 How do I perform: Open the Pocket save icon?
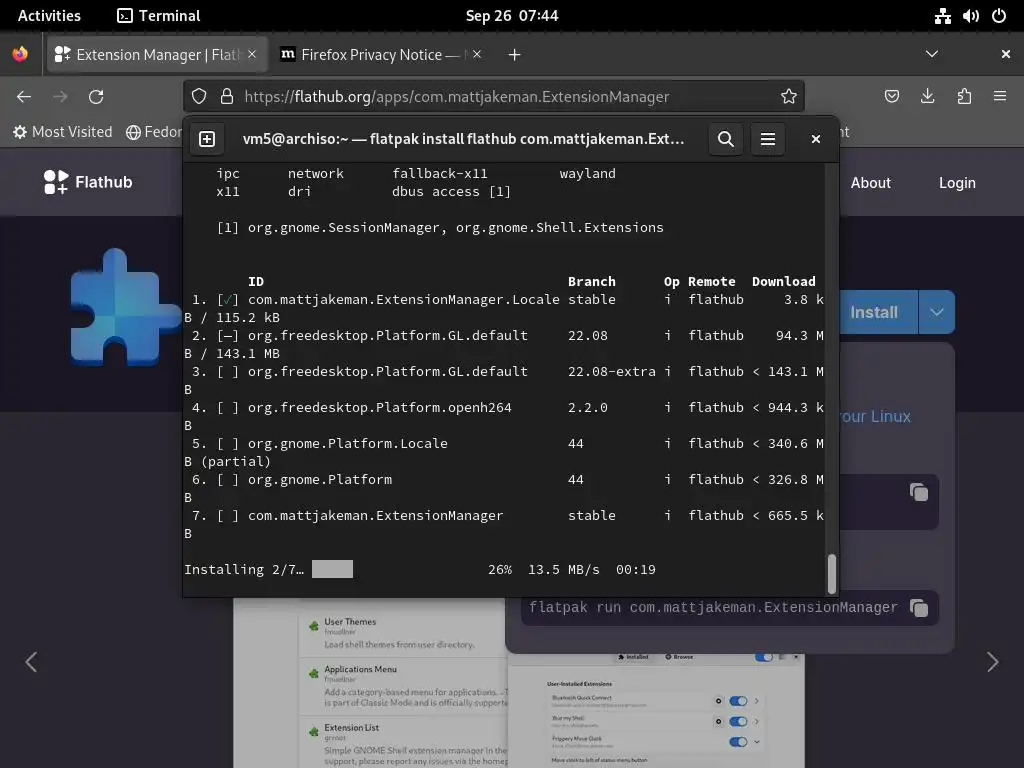pyautogui.click(x=891, y=97)
